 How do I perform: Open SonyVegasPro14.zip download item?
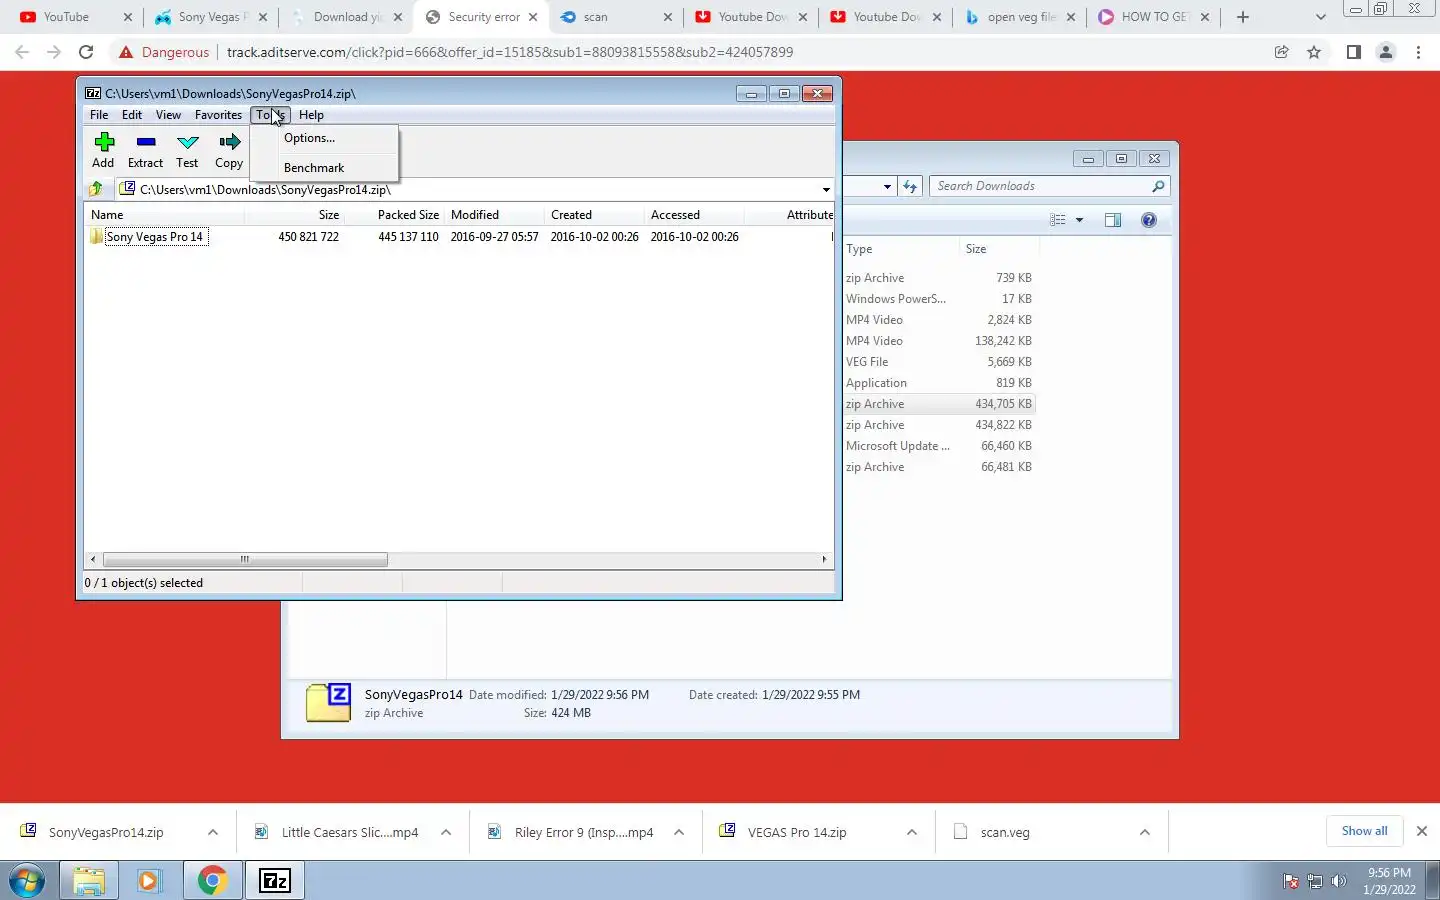[106, 832]
